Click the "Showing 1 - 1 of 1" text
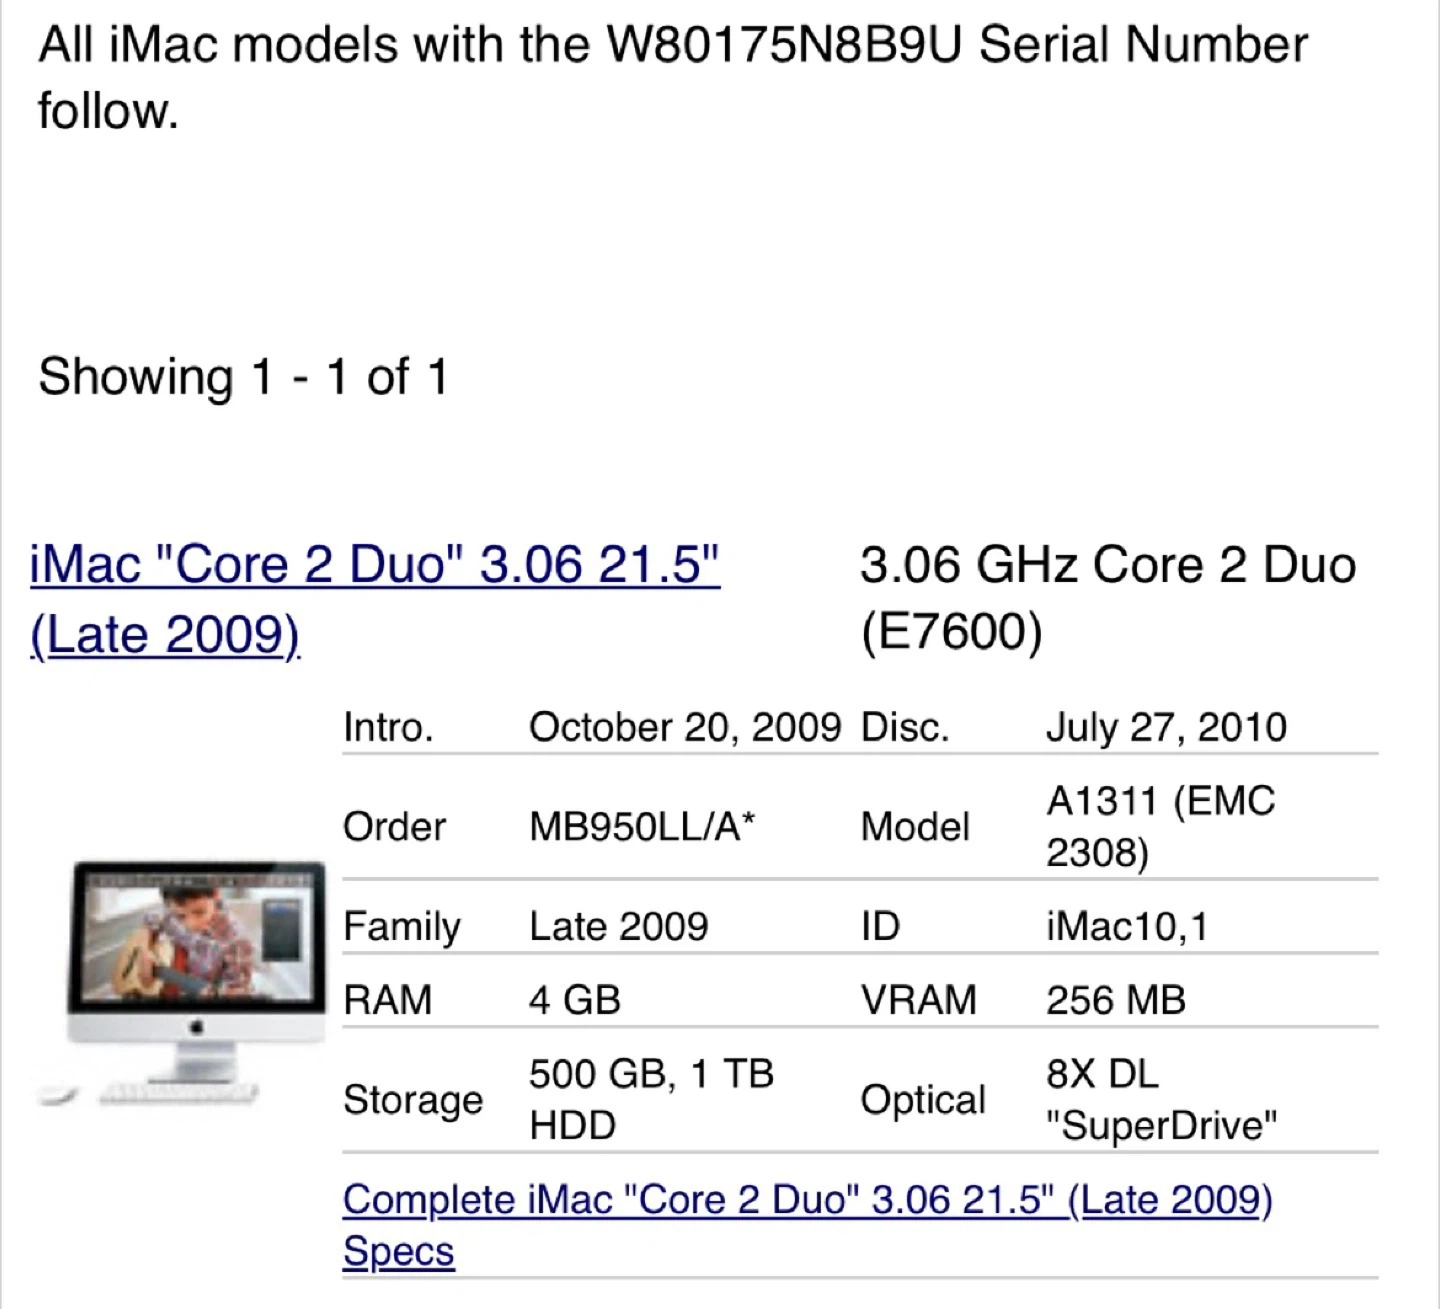This screenshot has width=1440, height=1309. tap(243, 378)
